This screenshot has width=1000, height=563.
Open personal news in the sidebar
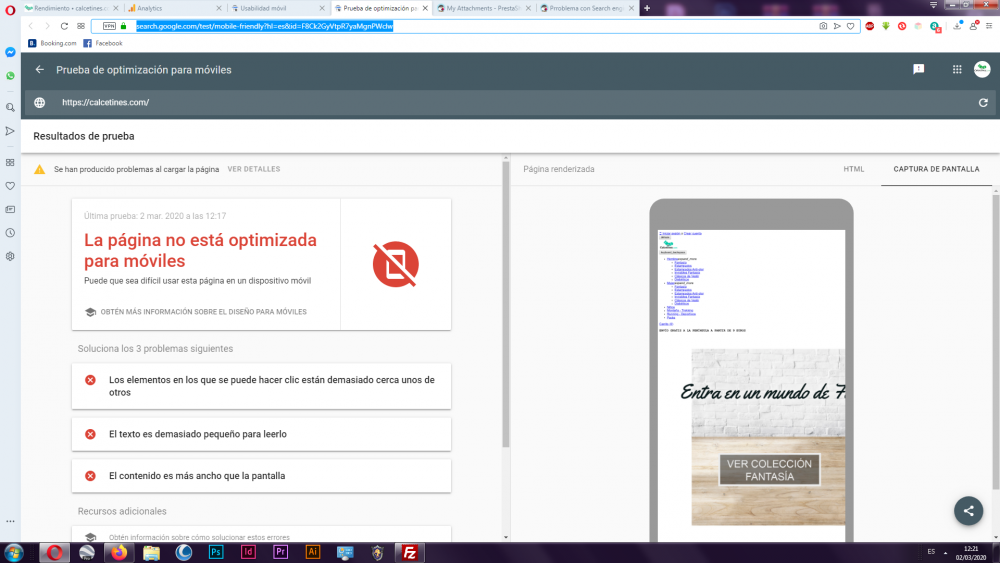pyautogui.click(x=10, y=209)
